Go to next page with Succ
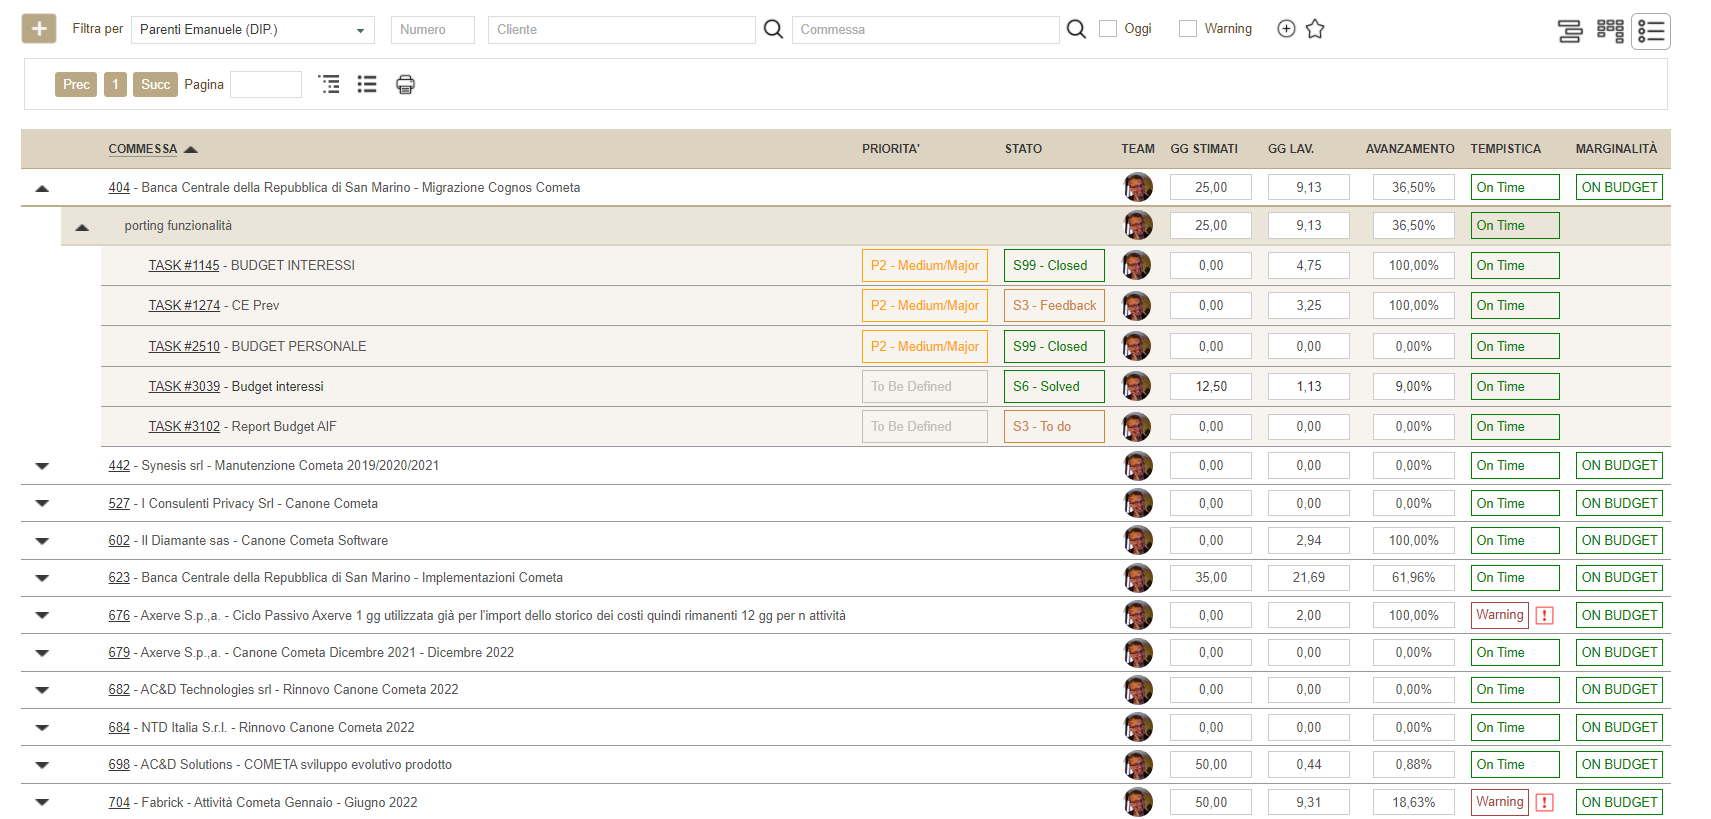 (155, 85)
